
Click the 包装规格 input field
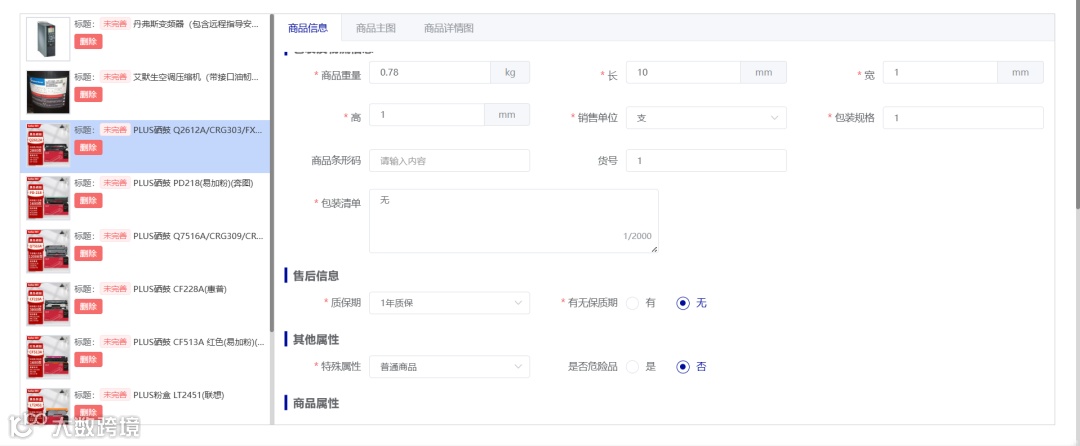click(x=963, y=118)
